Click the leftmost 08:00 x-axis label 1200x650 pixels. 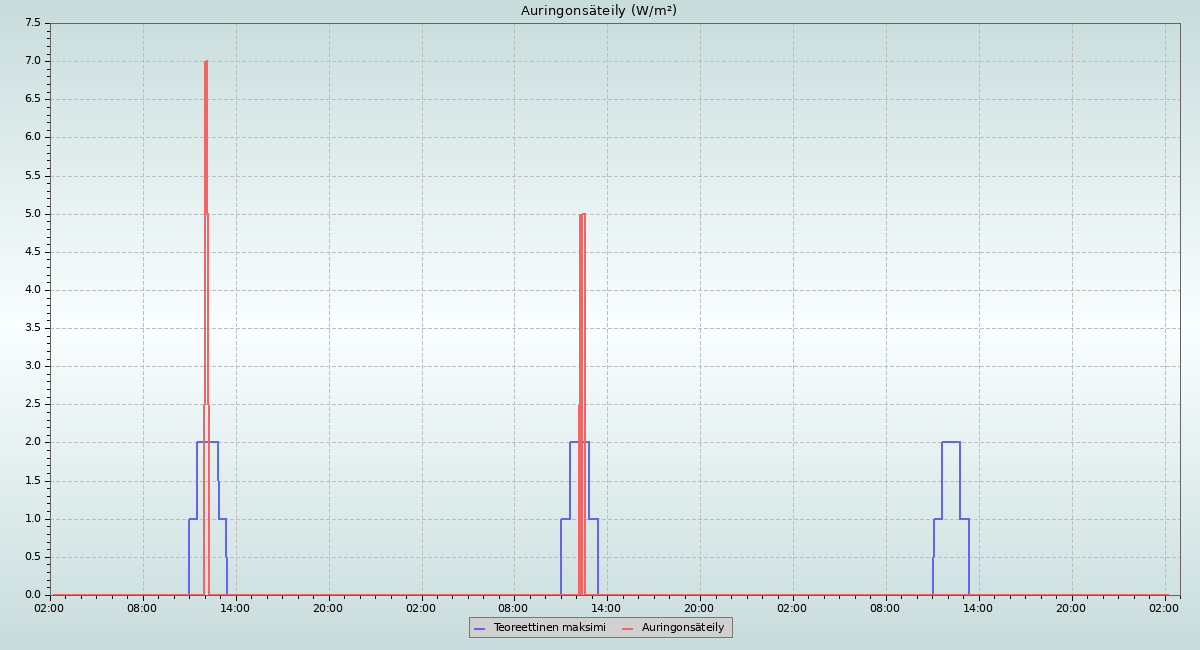point(143,608)
